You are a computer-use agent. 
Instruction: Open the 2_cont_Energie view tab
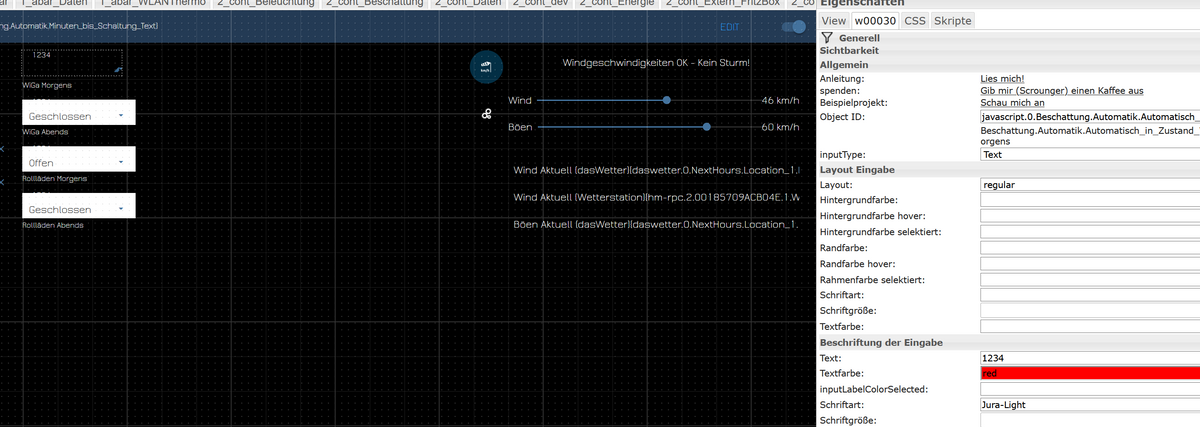(x=615, y=4)
